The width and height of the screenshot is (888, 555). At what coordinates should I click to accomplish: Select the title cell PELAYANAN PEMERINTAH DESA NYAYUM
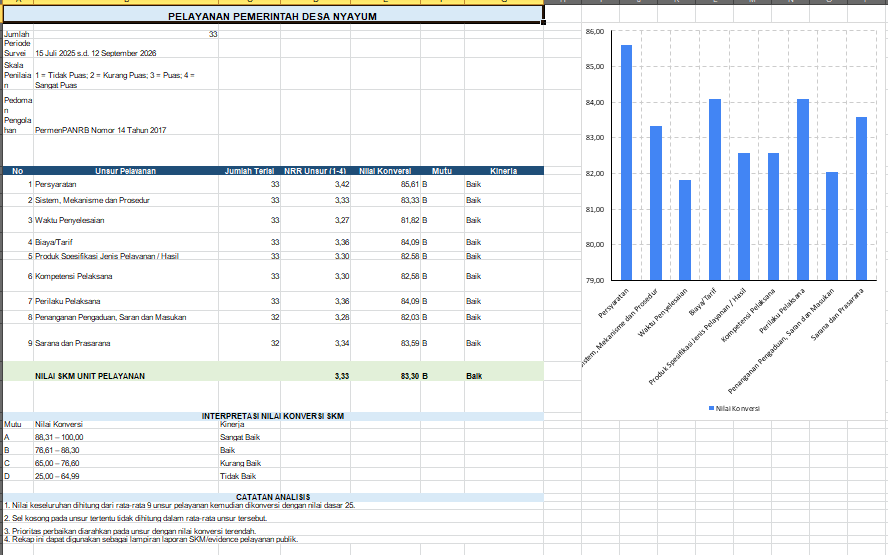272,16
